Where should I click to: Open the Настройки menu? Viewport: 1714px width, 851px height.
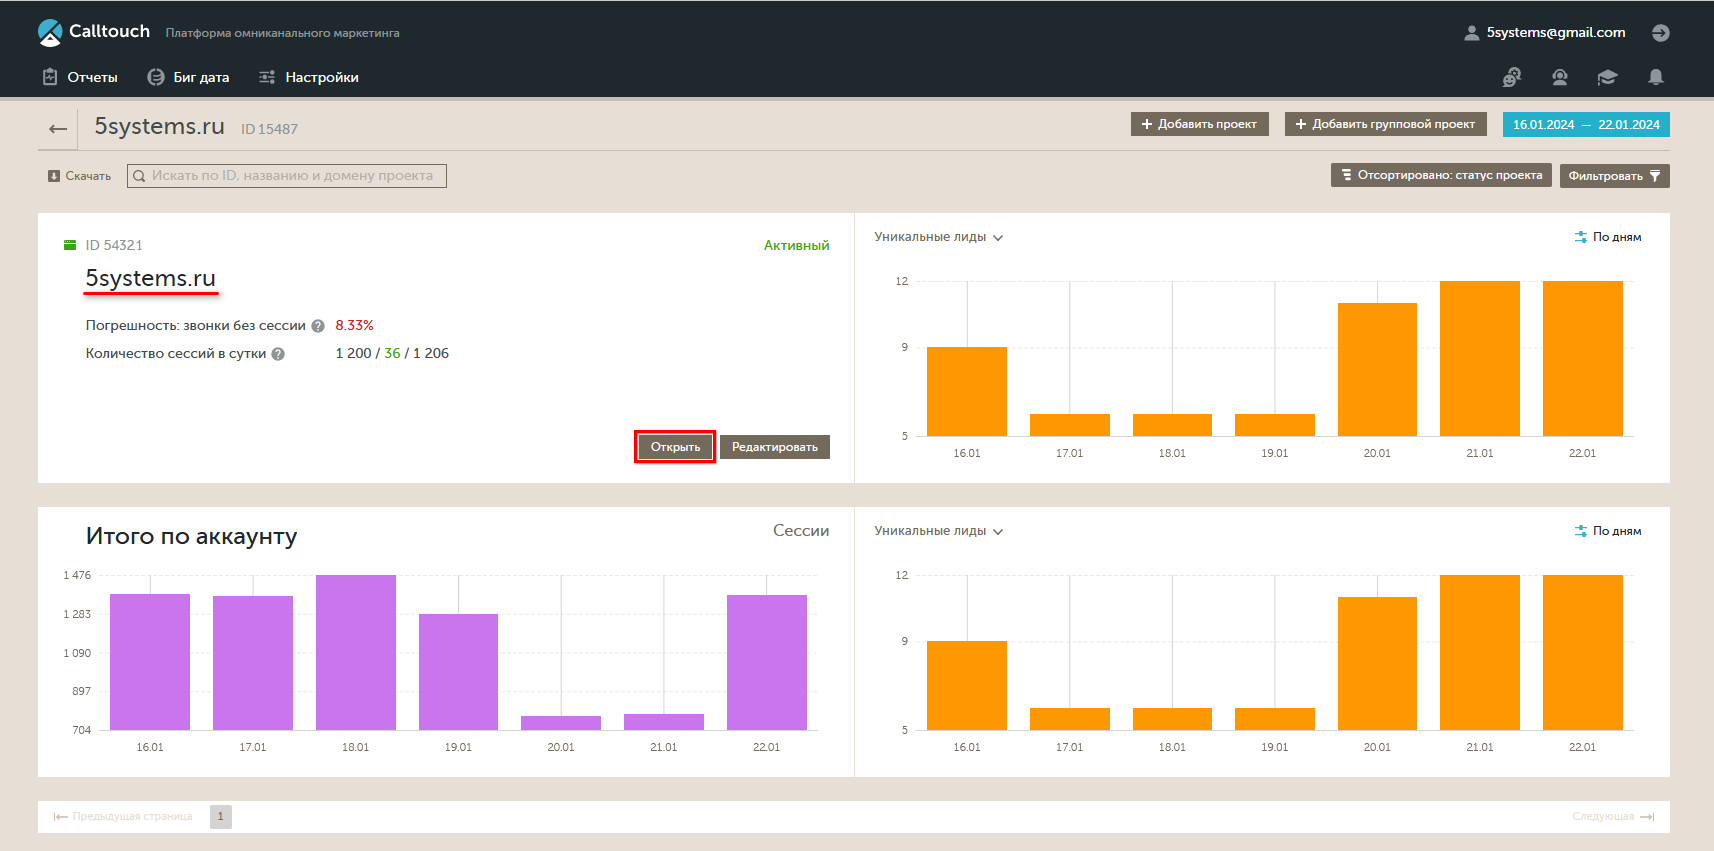coord(309,77)
